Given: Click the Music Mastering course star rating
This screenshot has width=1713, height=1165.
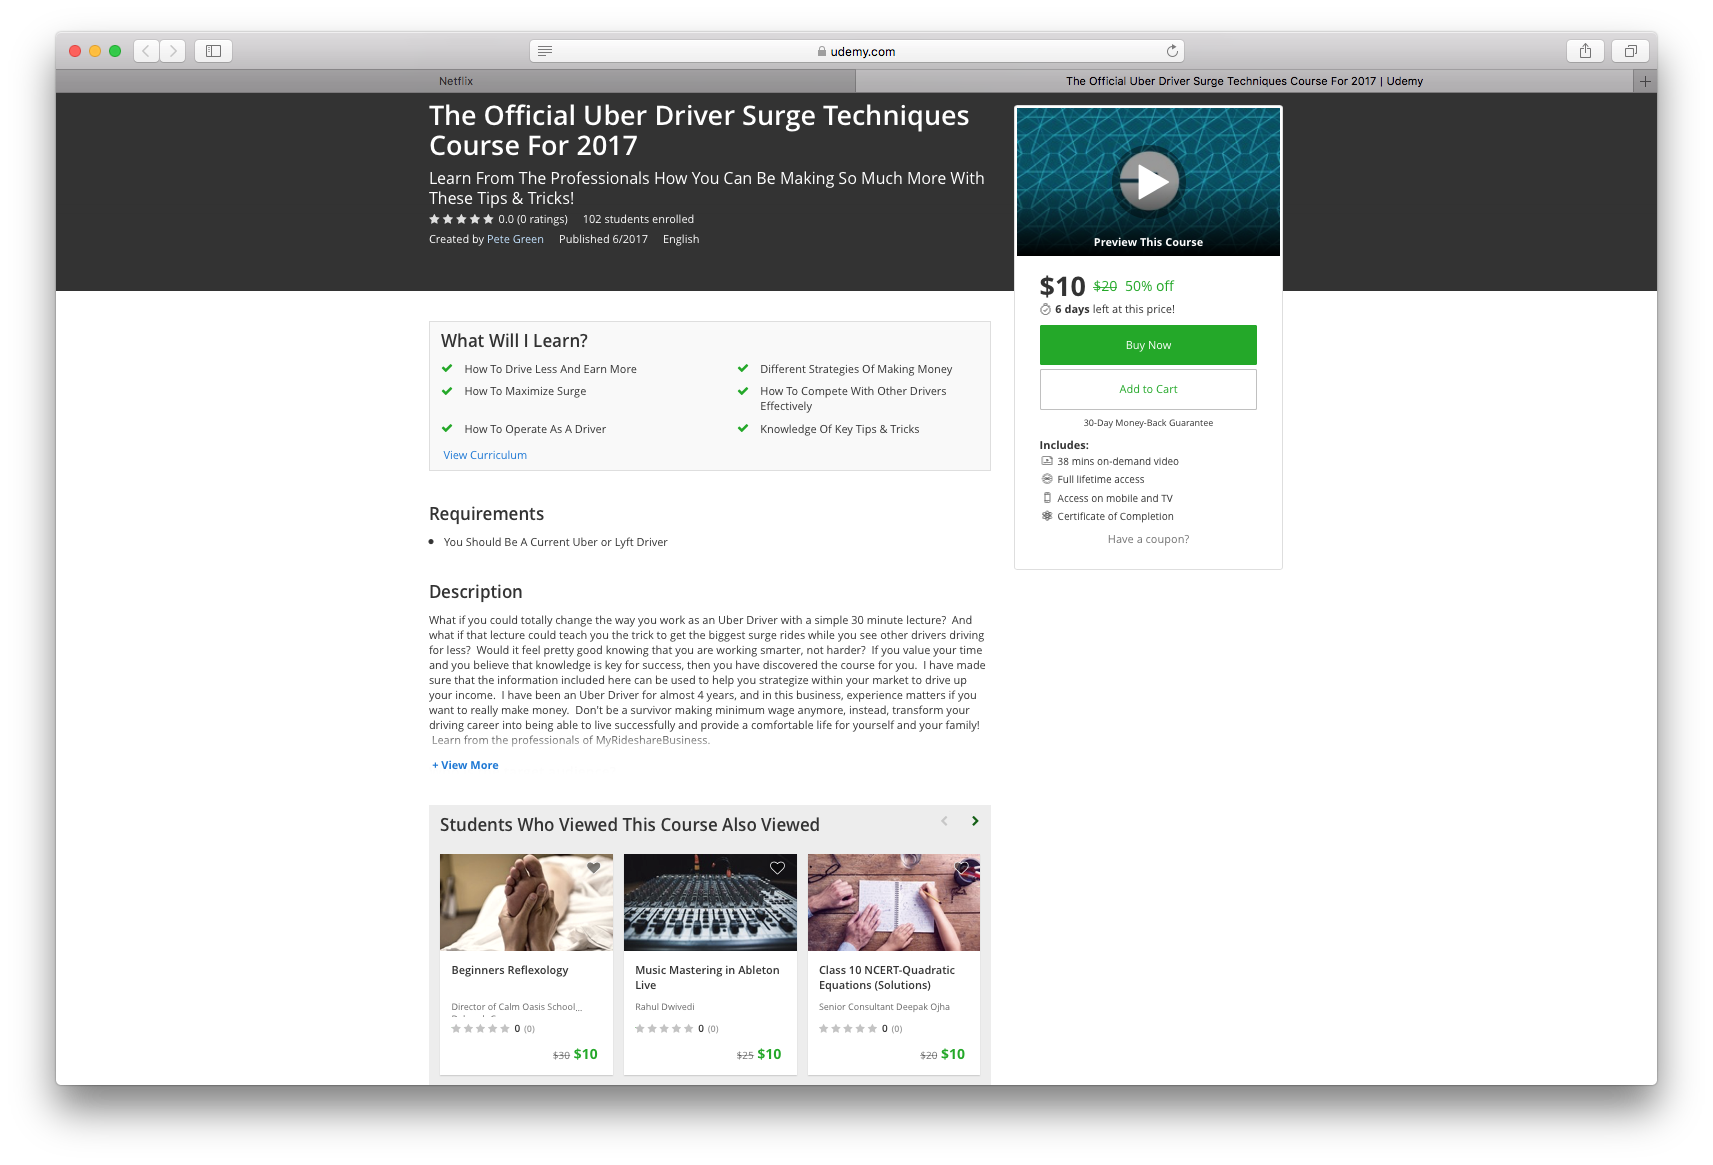Looking at the screenshot, I should pos(664,1028).
